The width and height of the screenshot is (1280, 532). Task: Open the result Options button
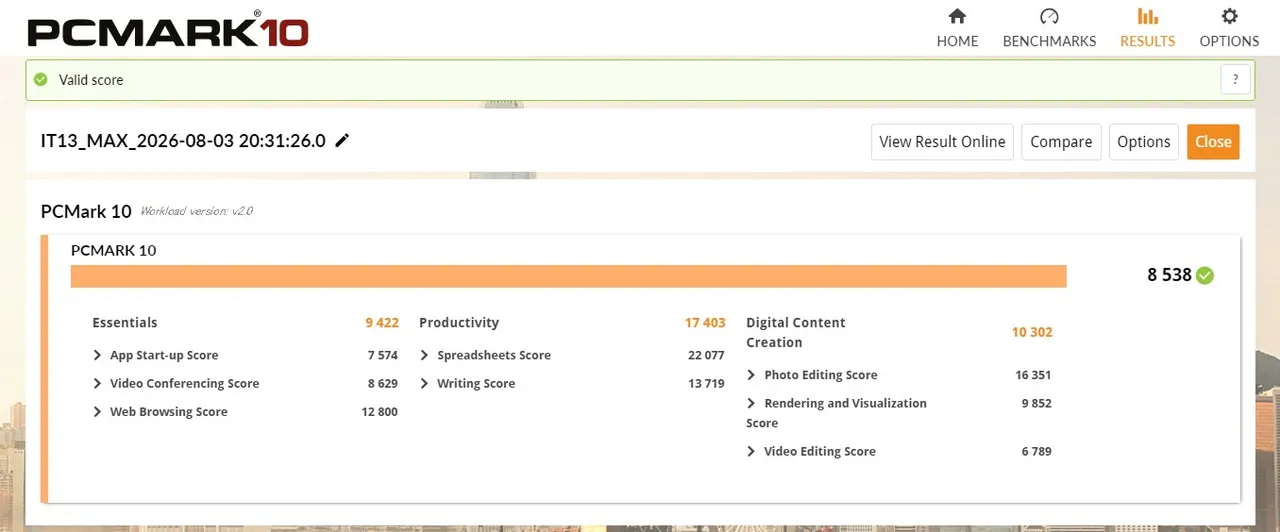tap(1144, 142)
